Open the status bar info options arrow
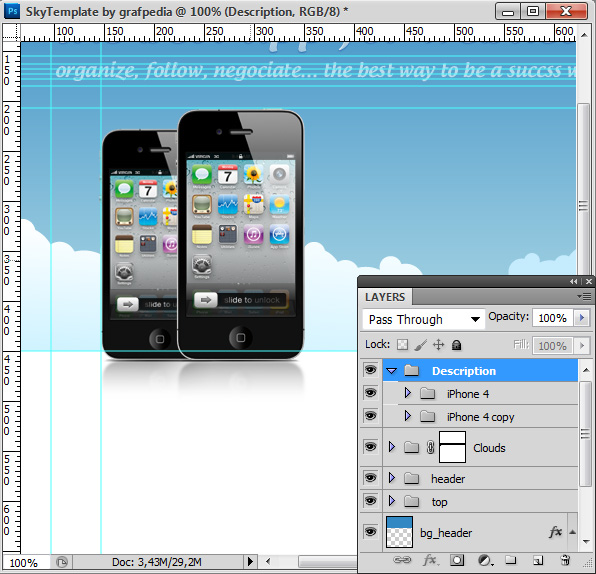This screenshot has width=596, height=574. pyautogui.click(x=250, y=561)
